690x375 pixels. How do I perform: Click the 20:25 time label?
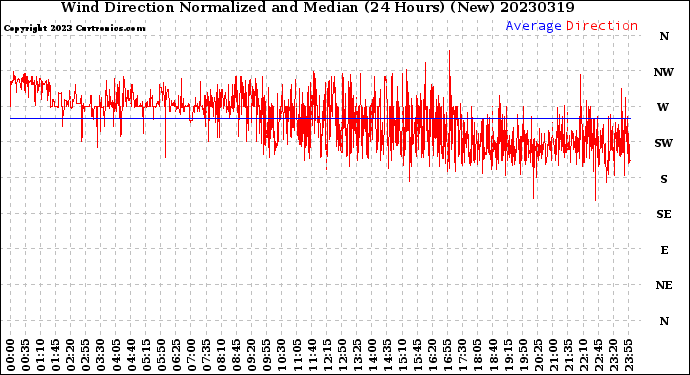pos(538,355)
